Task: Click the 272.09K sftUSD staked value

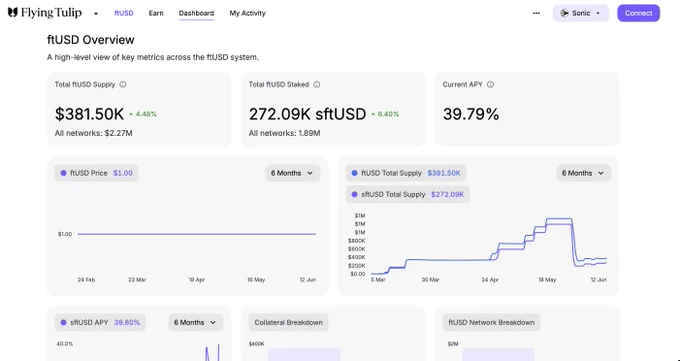Action: (307, 114)
